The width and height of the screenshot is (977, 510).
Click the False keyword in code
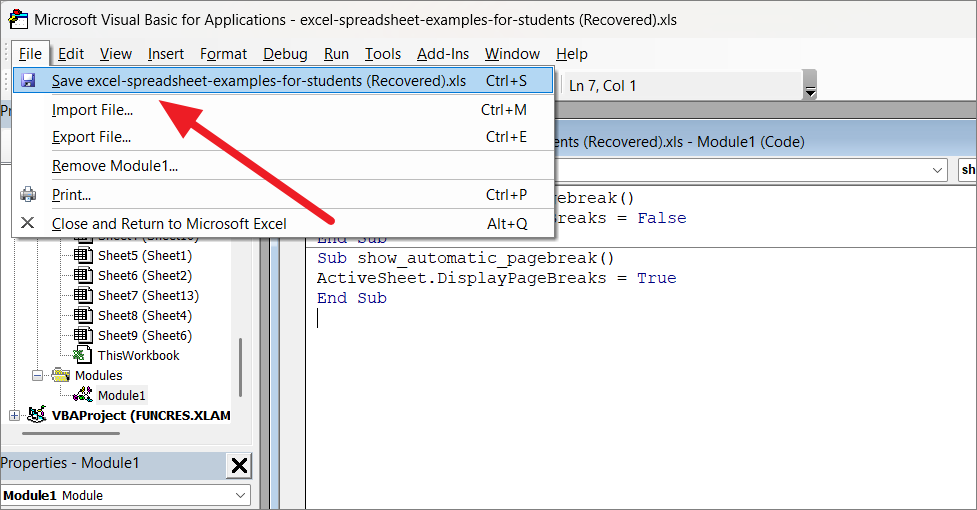click(x=662, y=219)
